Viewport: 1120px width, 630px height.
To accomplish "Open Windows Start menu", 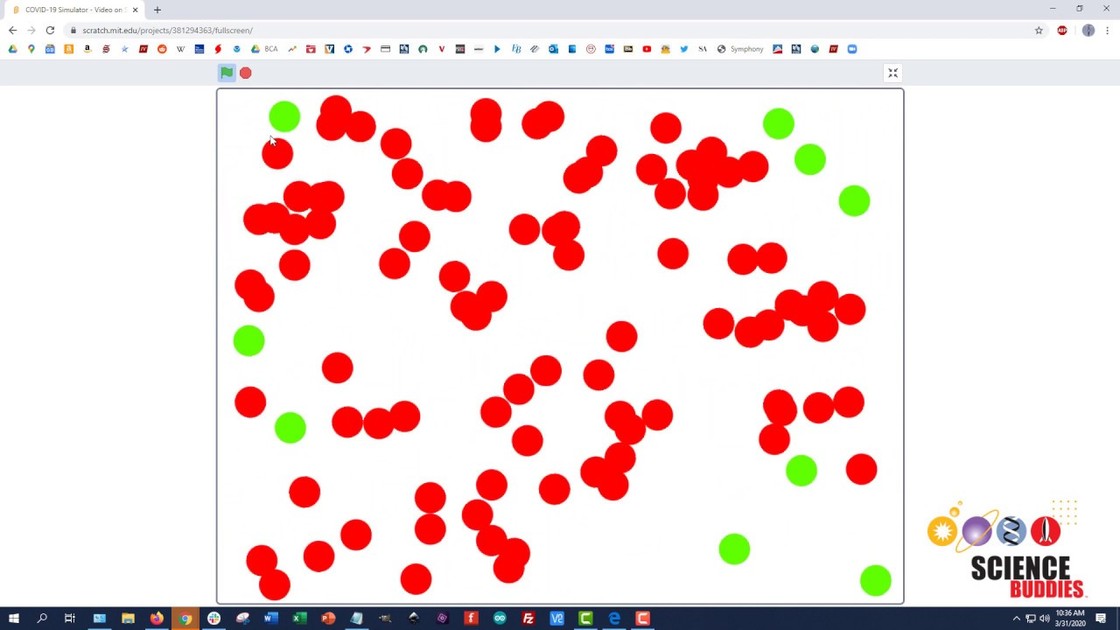I will [x=14, y=619].
